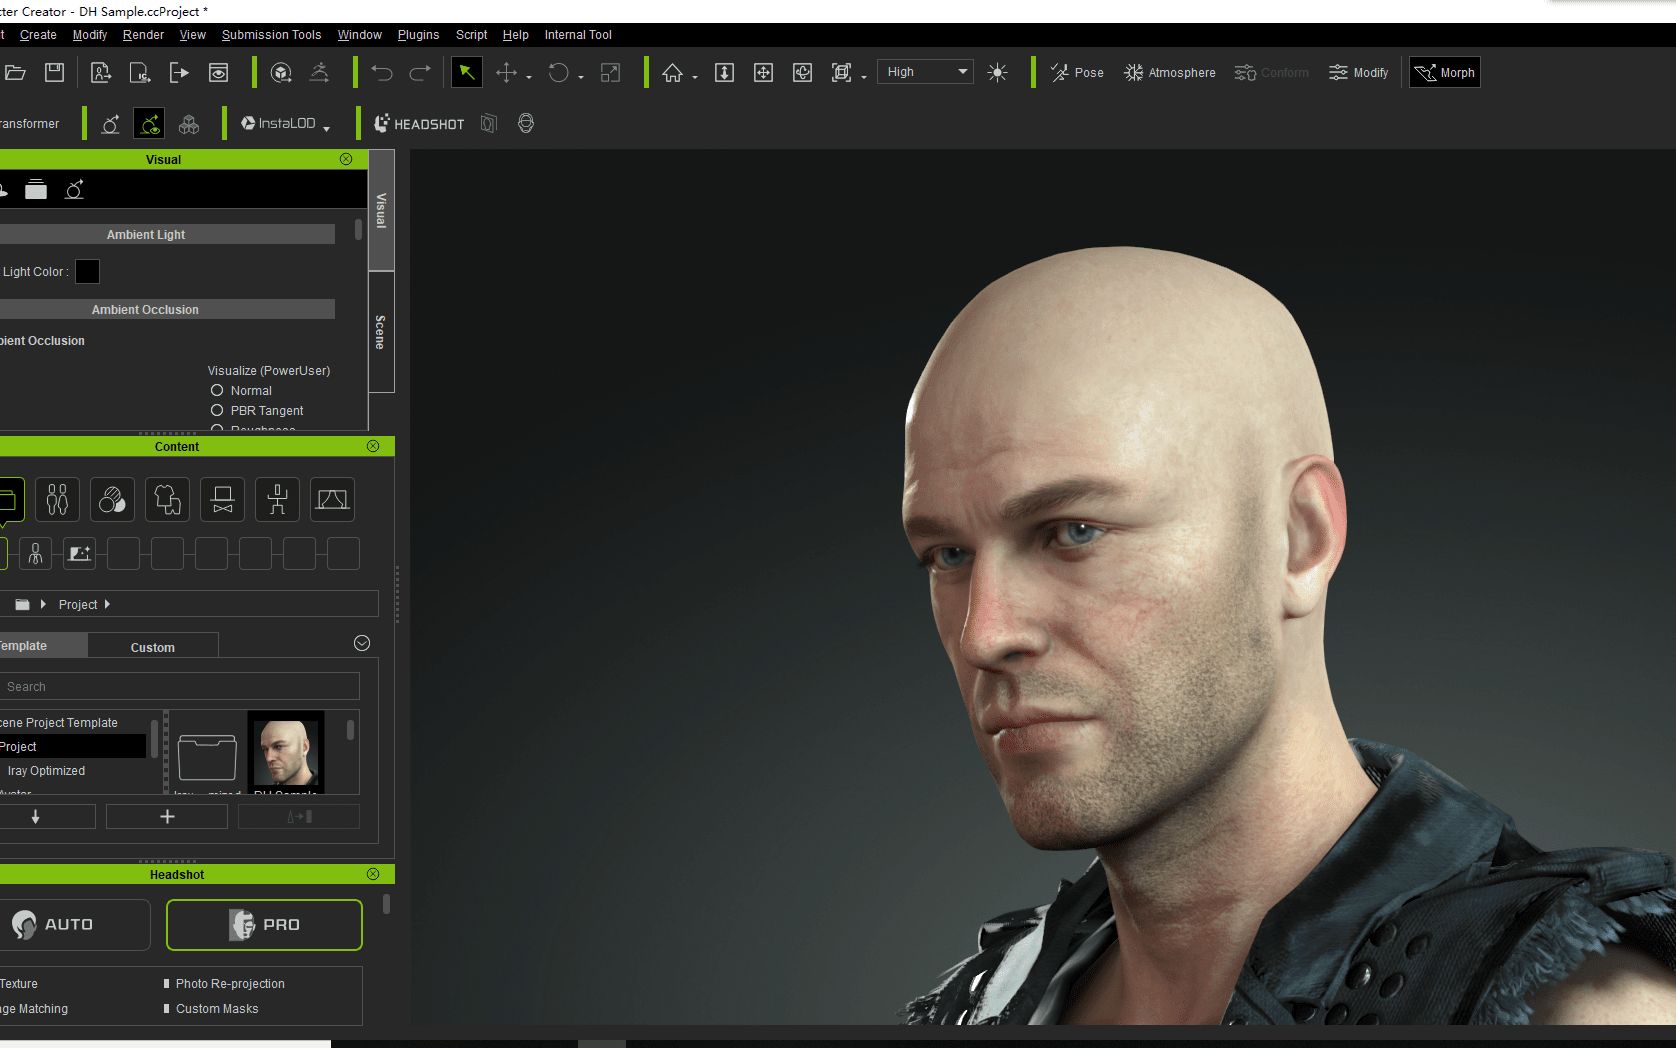The image size is (1676, 1048).
Task: Click the Headshot PRO button
Action: pyautogui.click(x=264, y=924)
